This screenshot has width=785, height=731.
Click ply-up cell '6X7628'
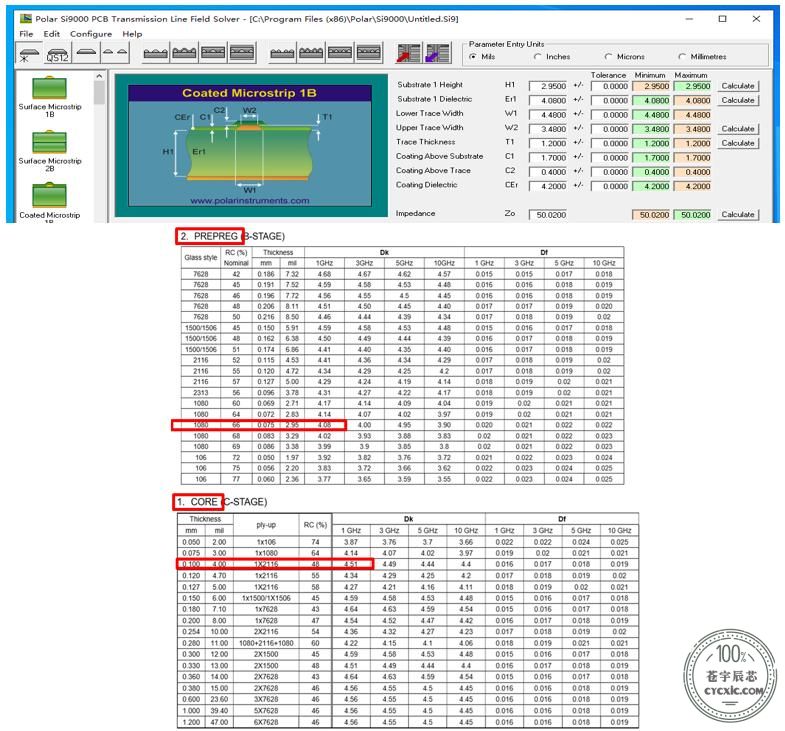pos(266,722)
